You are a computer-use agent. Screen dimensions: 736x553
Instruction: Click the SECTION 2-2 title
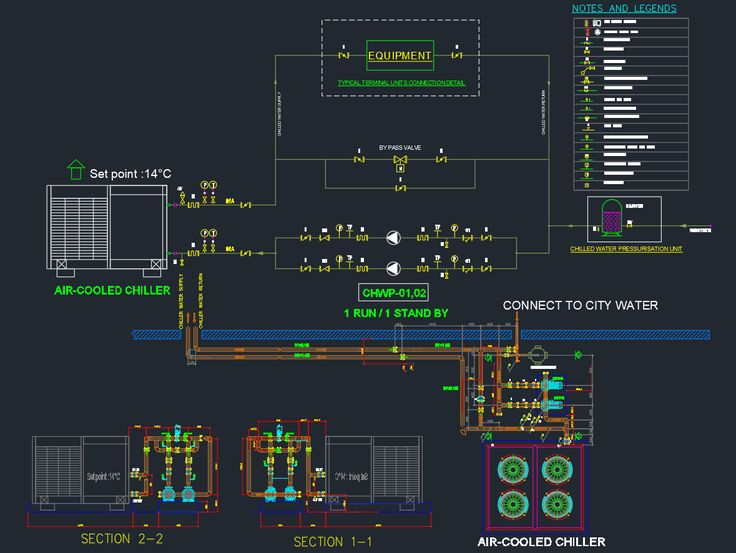121,539
